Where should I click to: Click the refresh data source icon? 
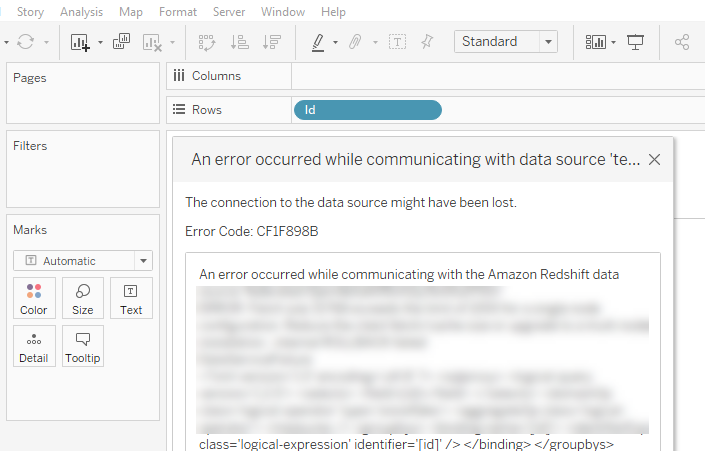coord(26,42)
